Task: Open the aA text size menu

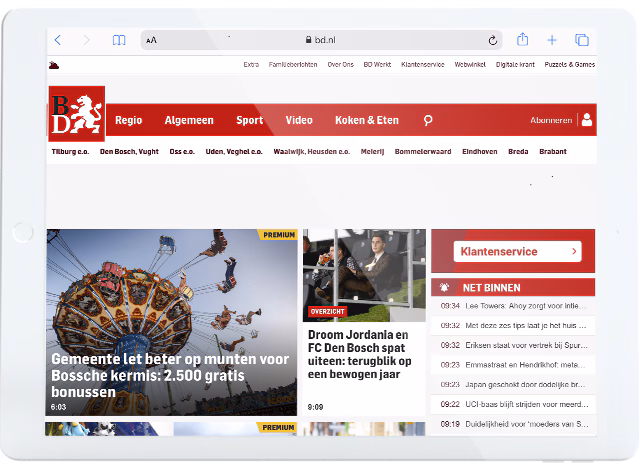Action: coord(151,40)
